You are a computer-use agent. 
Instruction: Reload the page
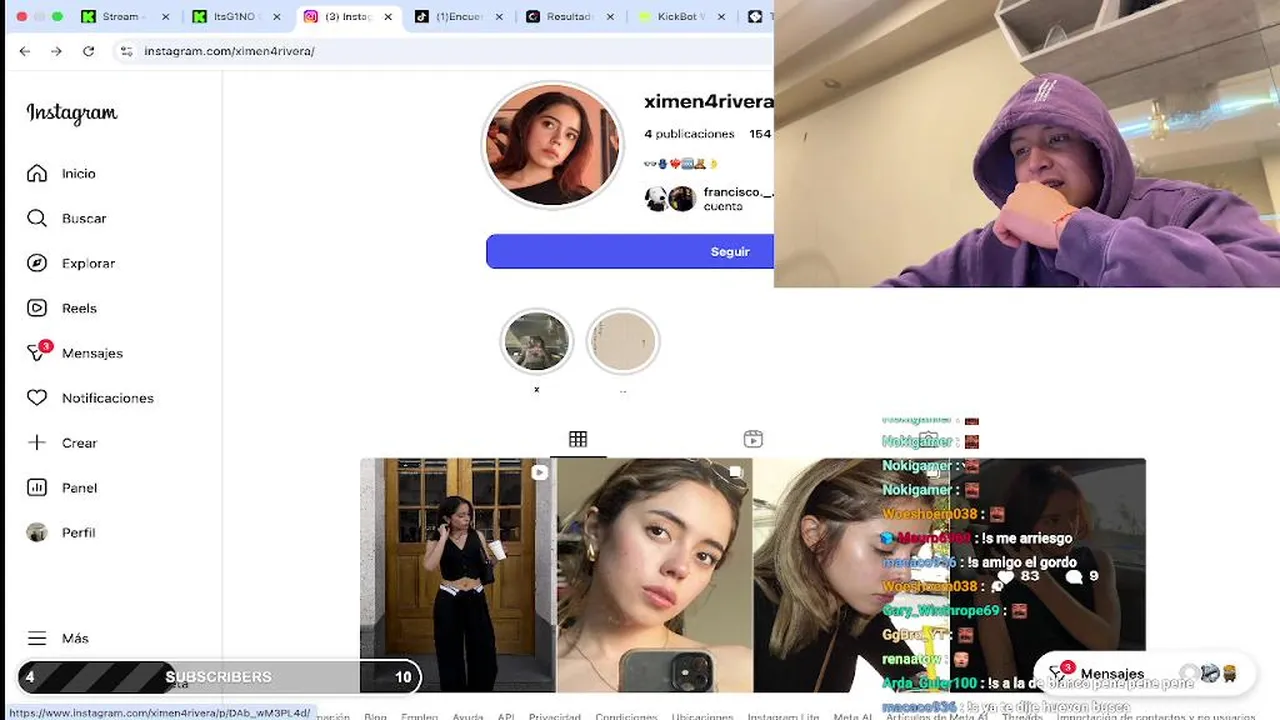tap(88, 51)
